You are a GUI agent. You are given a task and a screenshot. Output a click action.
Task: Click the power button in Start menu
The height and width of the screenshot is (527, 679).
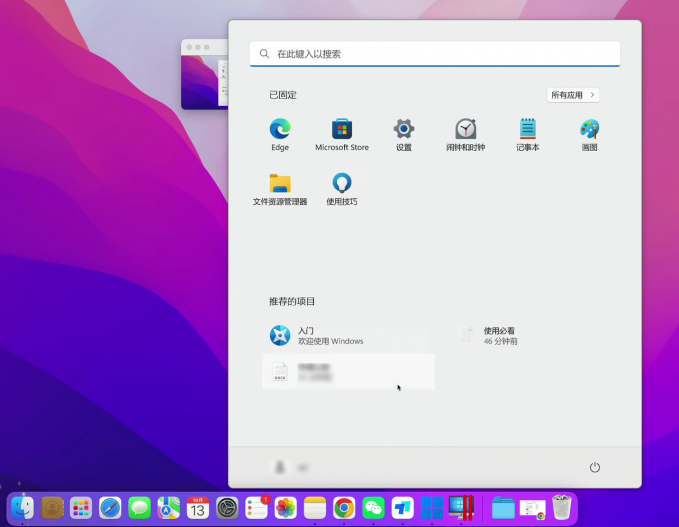pos(595,467)
